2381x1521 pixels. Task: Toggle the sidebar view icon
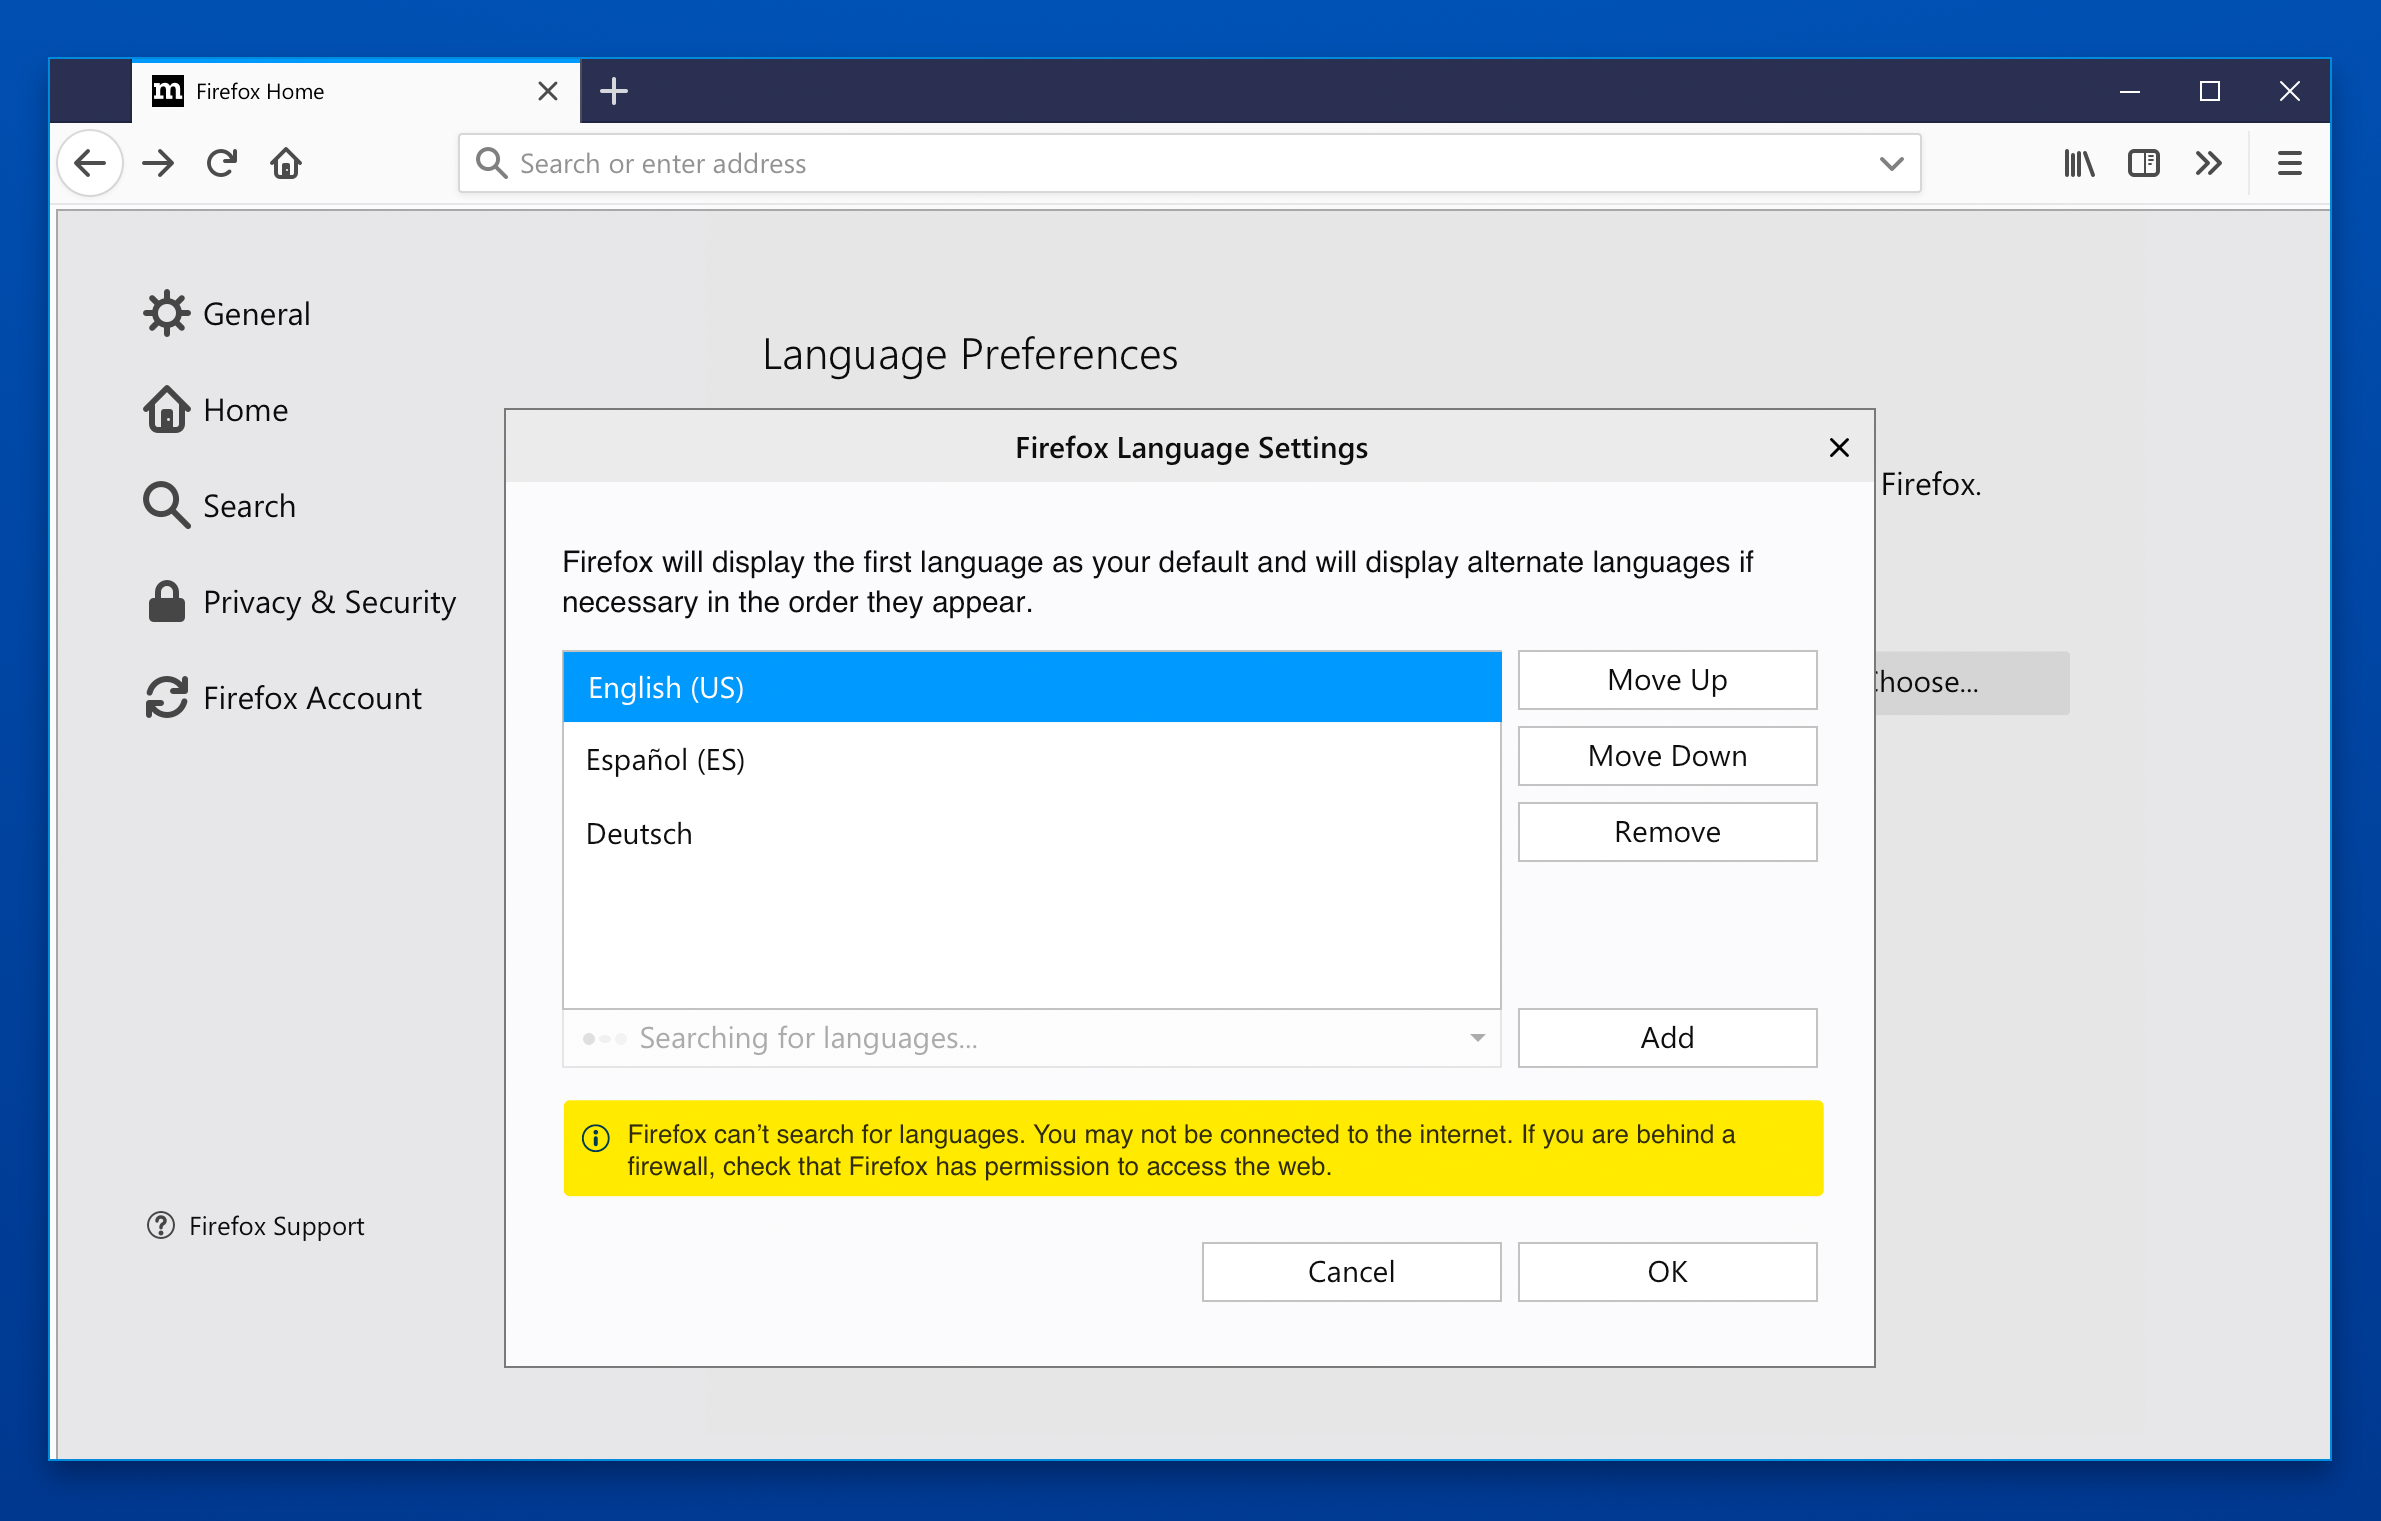pos(2143,163)
